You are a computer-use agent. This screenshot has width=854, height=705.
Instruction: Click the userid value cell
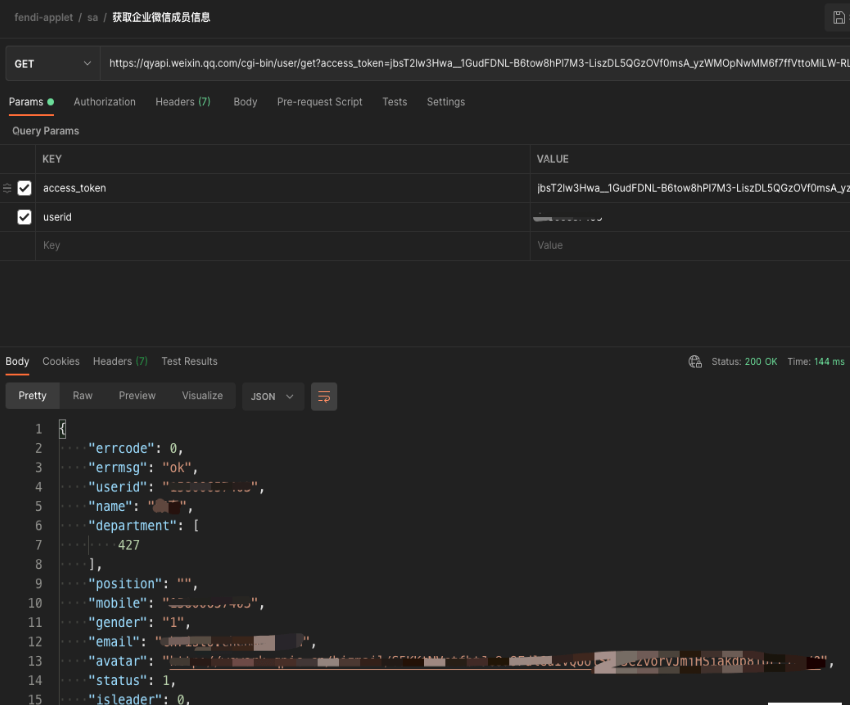[692, 217]
